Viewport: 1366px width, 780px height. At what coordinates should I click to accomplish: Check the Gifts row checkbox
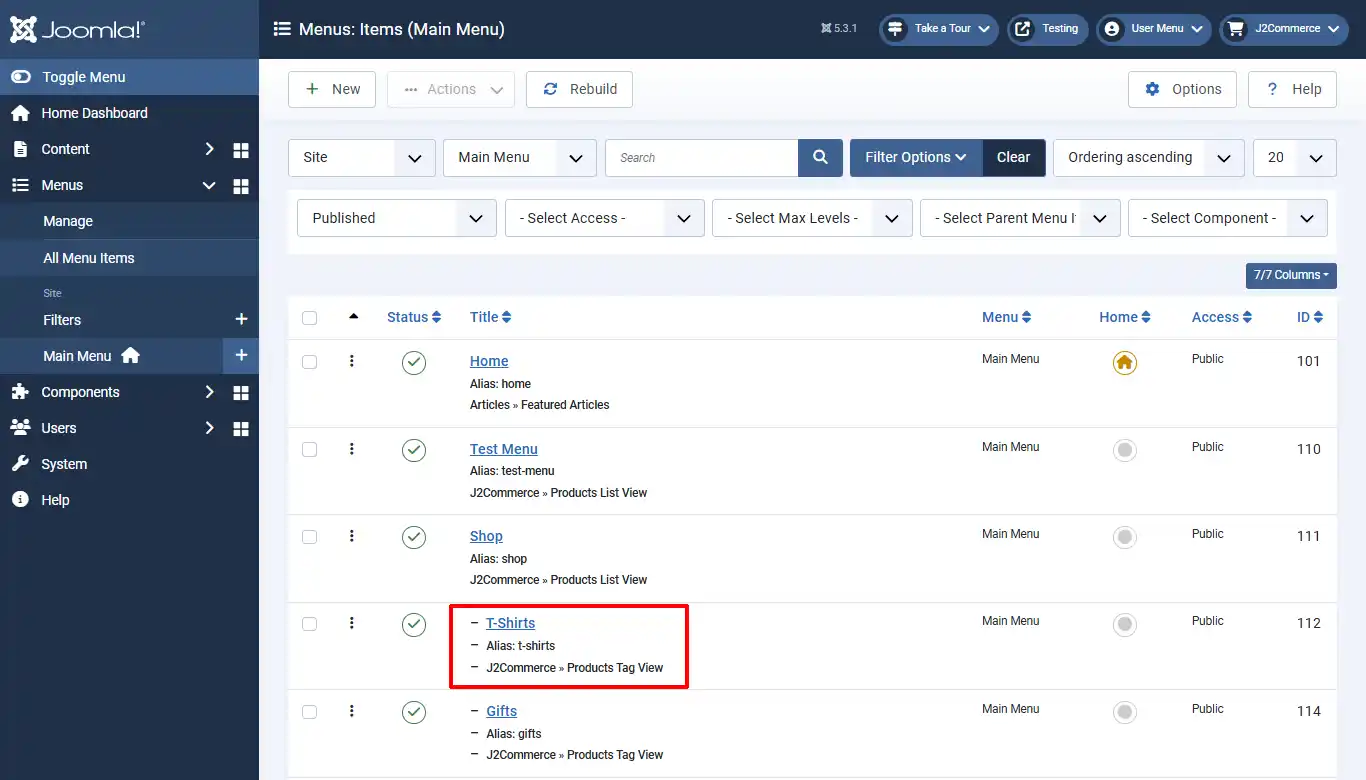(x=310, y=712)
